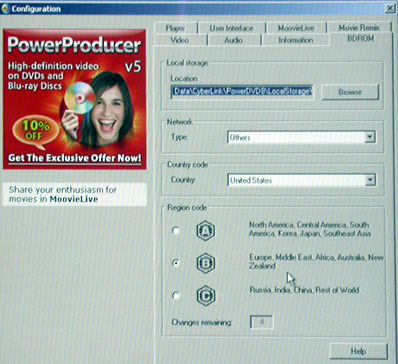Open the Information tab

pyautogui.click(x=296, y=40)
